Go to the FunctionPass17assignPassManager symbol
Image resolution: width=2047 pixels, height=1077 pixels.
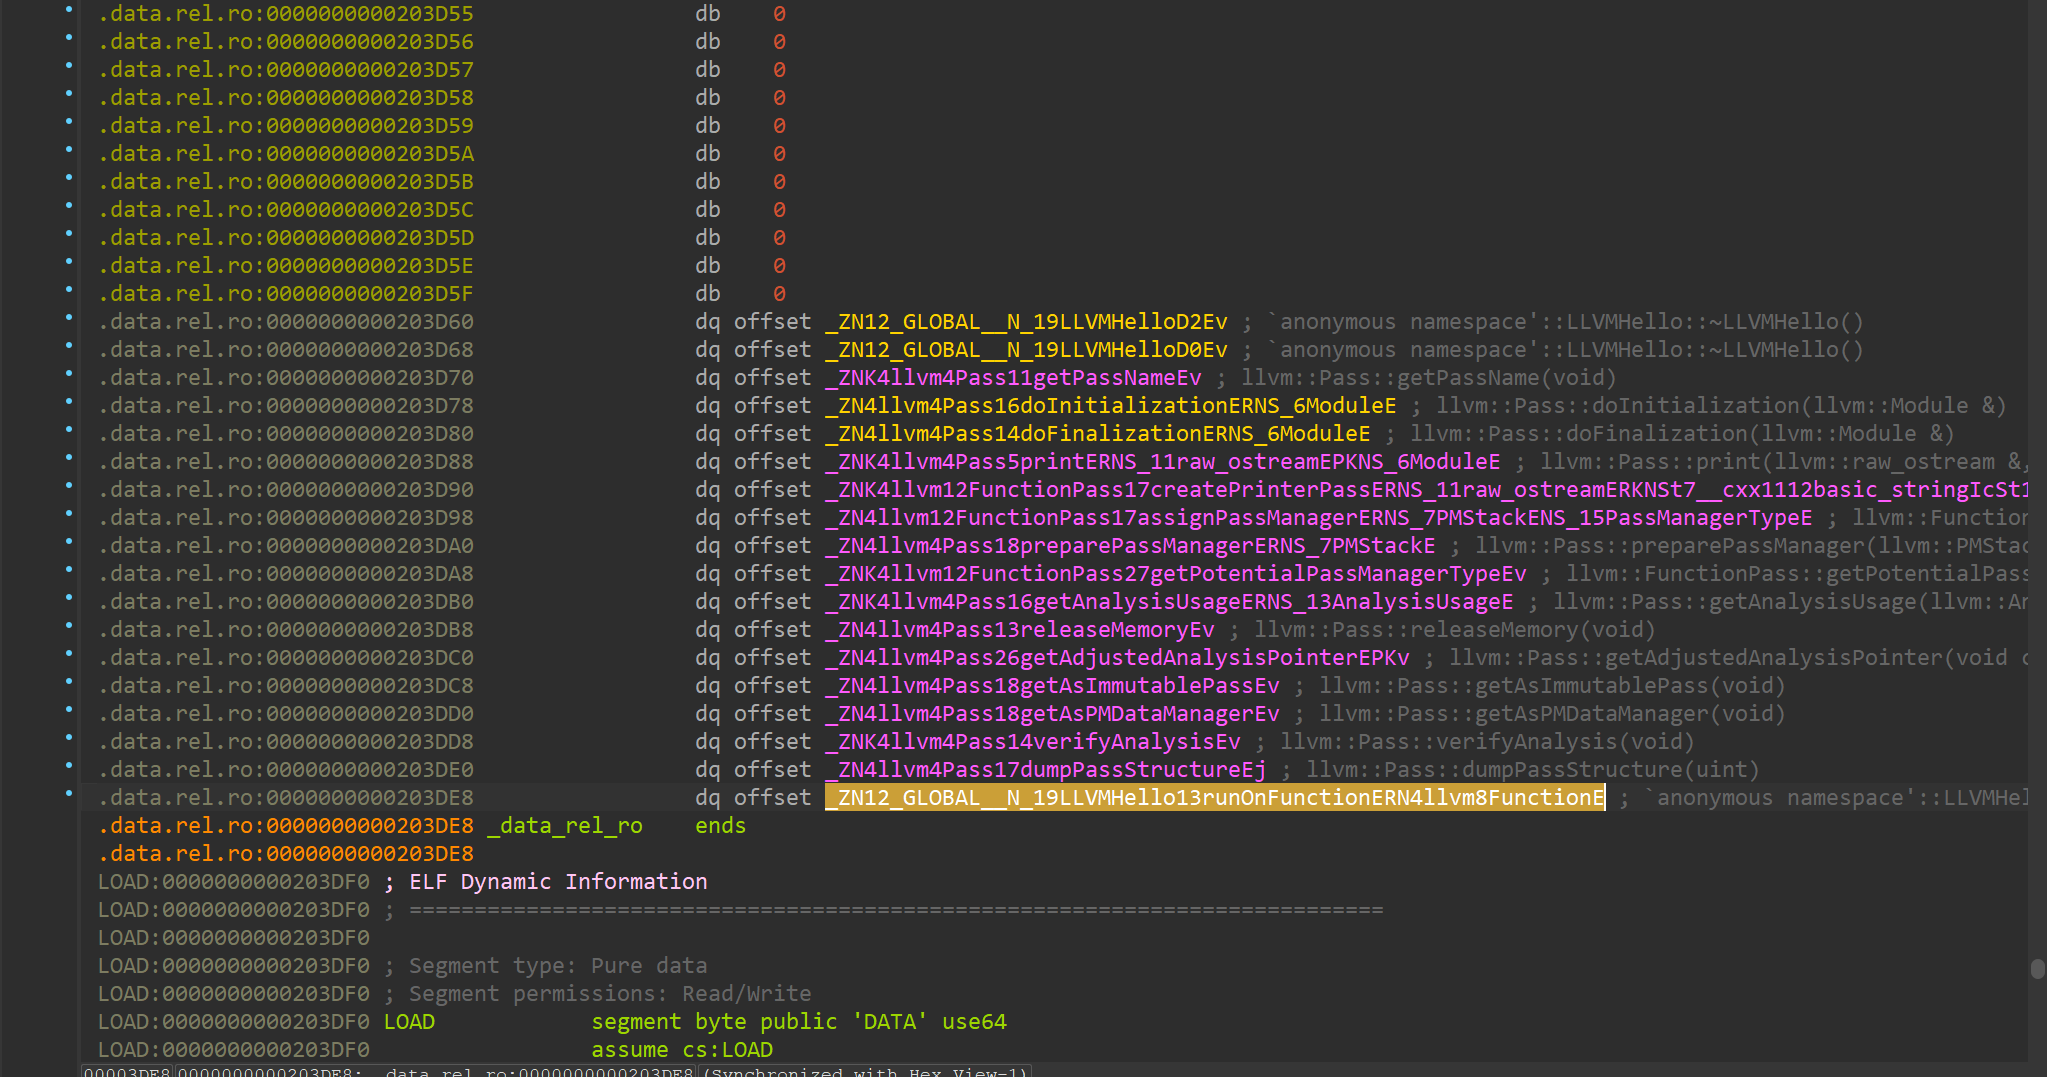click(x=1318, y=518)
